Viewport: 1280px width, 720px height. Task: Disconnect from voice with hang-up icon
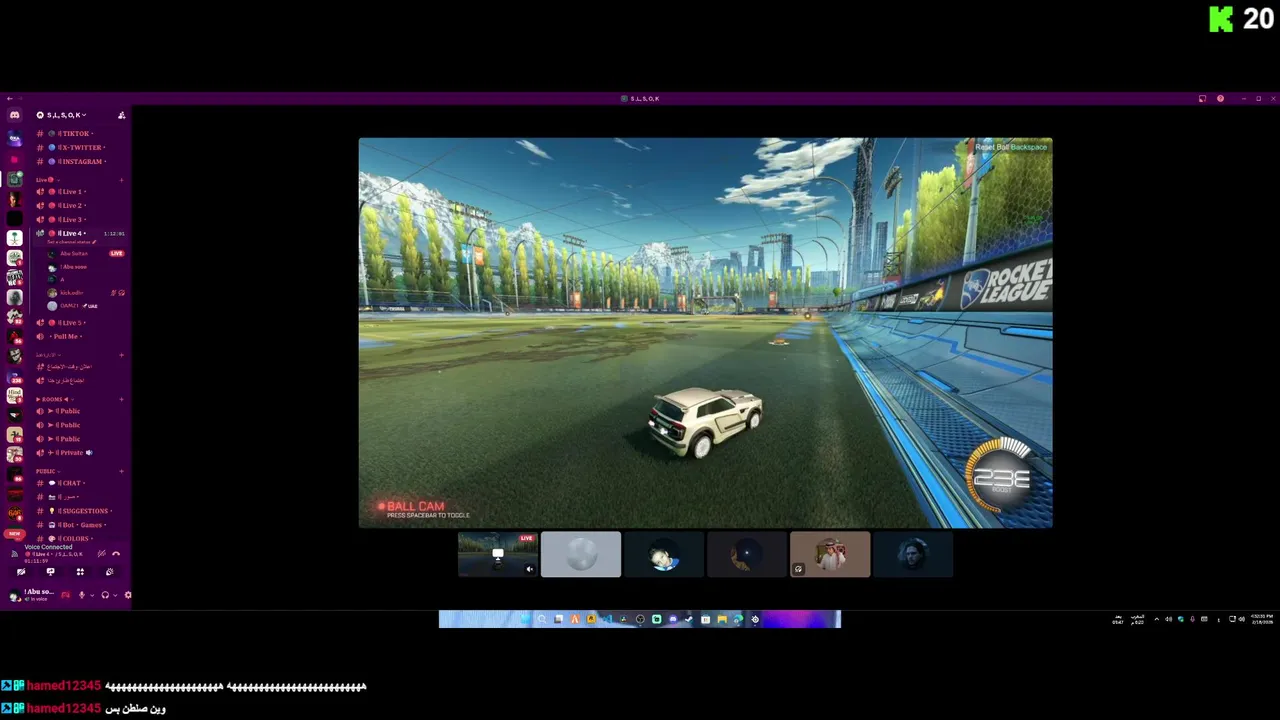click(x=116, y=553)
